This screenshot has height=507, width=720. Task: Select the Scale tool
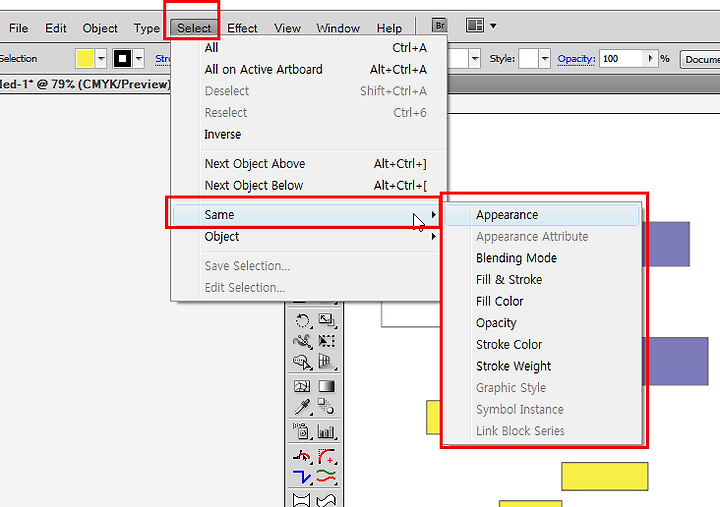[x=326, y=320]
